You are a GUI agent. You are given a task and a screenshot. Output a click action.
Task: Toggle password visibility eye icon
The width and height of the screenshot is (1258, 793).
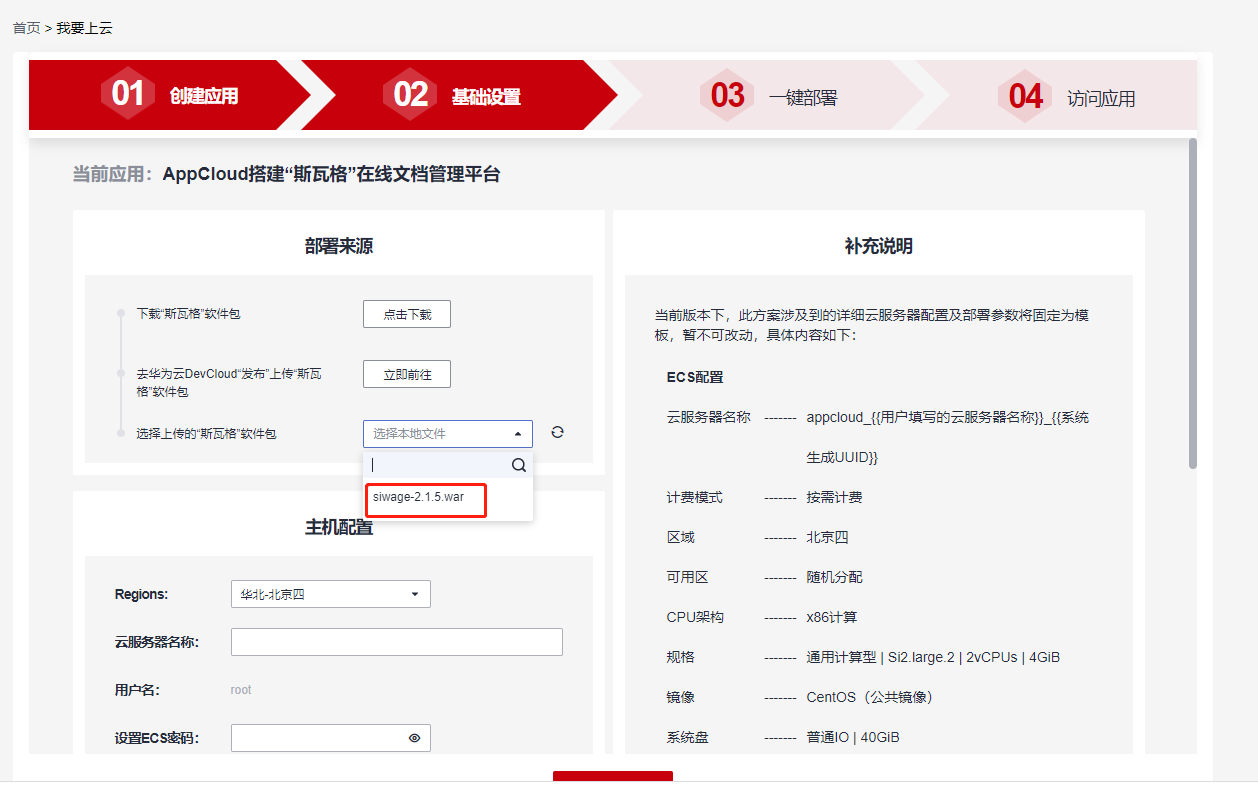[414, 738]
